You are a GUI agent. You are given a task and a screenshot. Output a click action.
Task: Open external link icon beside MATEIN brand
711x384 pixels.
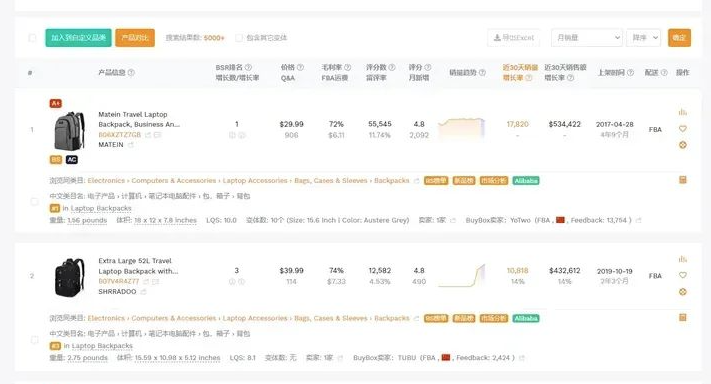coord(131,145)
